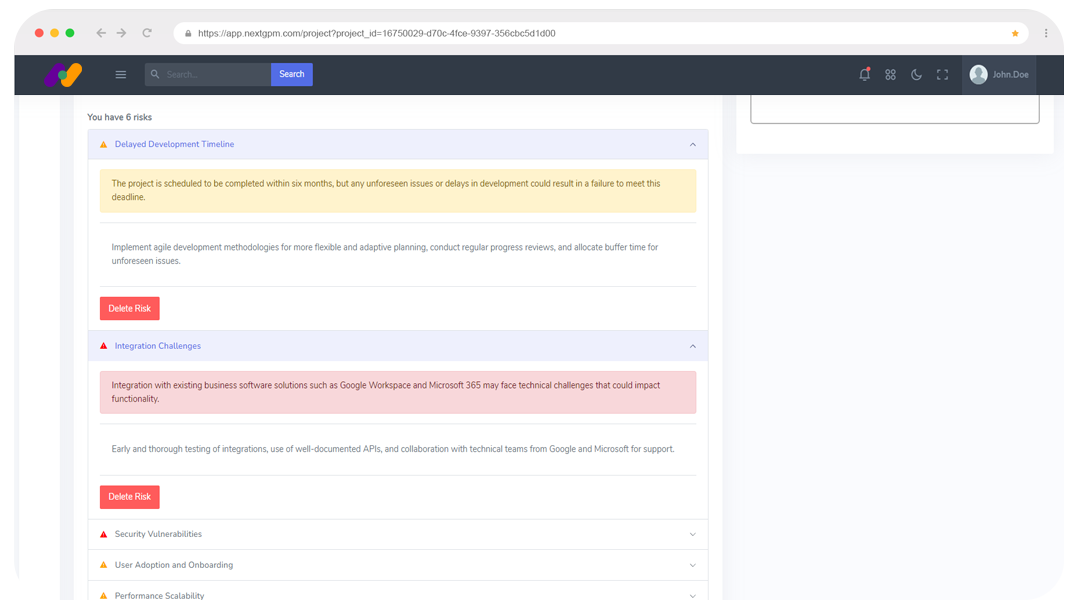
Task: Go forward in browser history
Action: click(121, 33)
